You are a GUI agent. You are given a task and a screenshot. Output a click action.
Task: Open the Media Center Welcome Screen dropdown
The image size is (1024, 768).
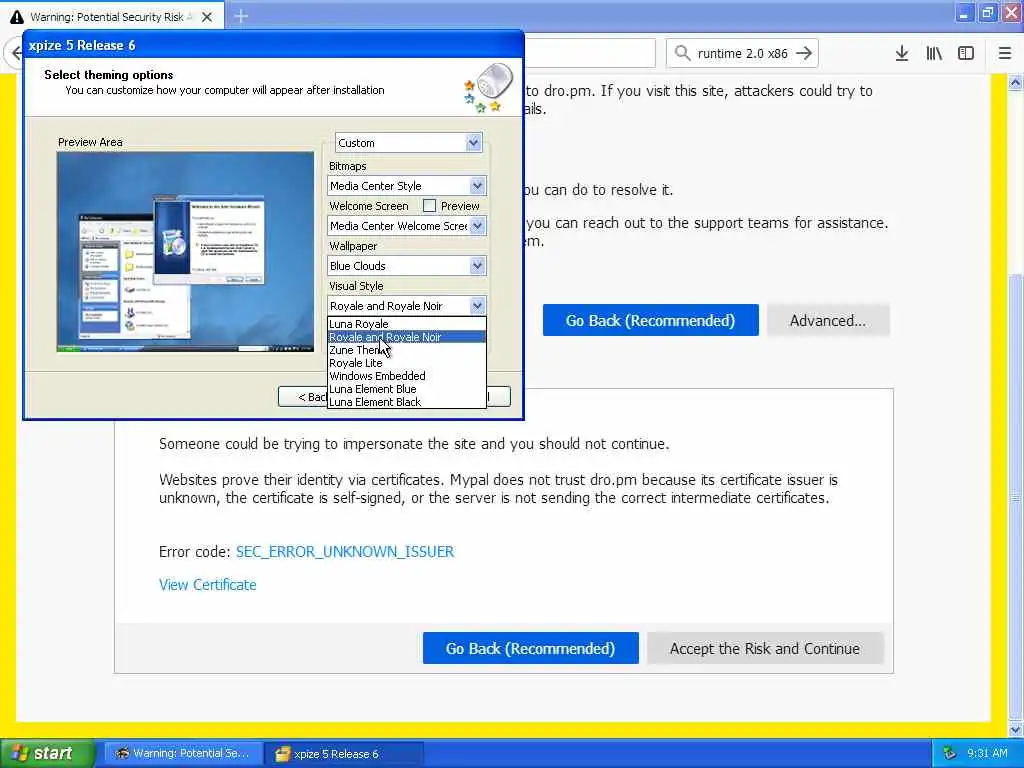pyautogui.click(x=477, y=226)
